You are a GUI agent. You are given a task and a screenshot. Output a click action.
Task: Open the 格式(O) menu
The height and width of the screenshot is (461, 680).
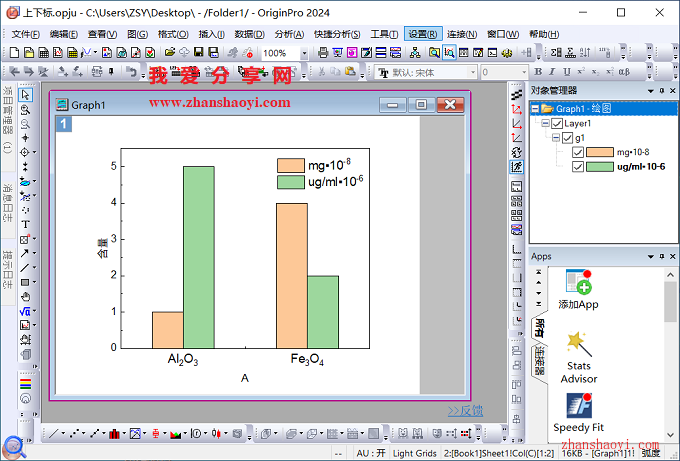point(173,34)
